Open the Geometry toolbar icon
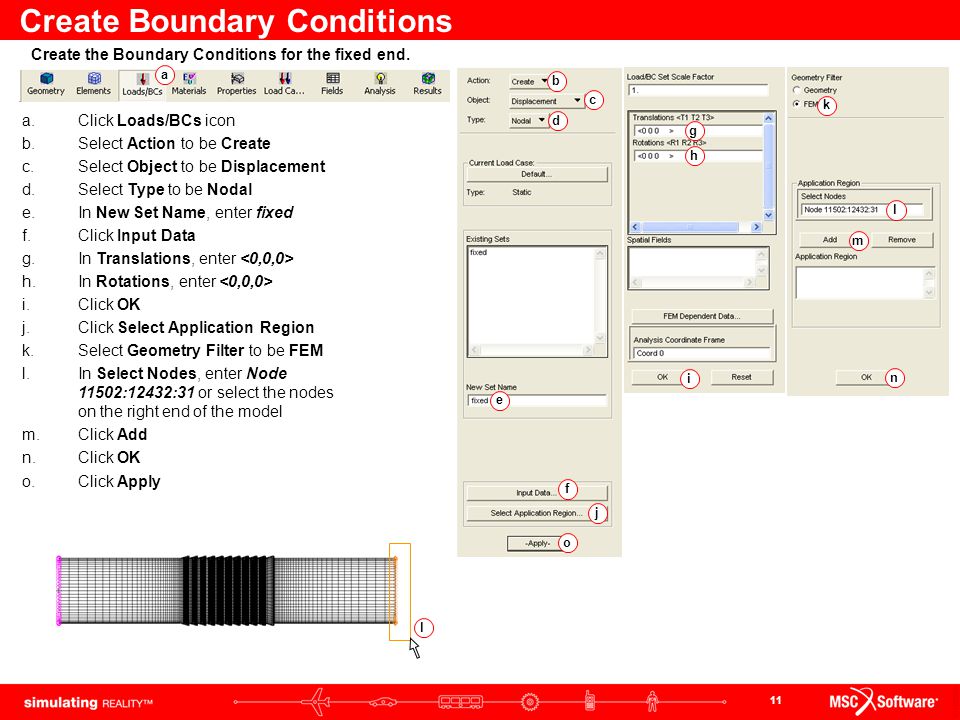 tap(46, 84)
